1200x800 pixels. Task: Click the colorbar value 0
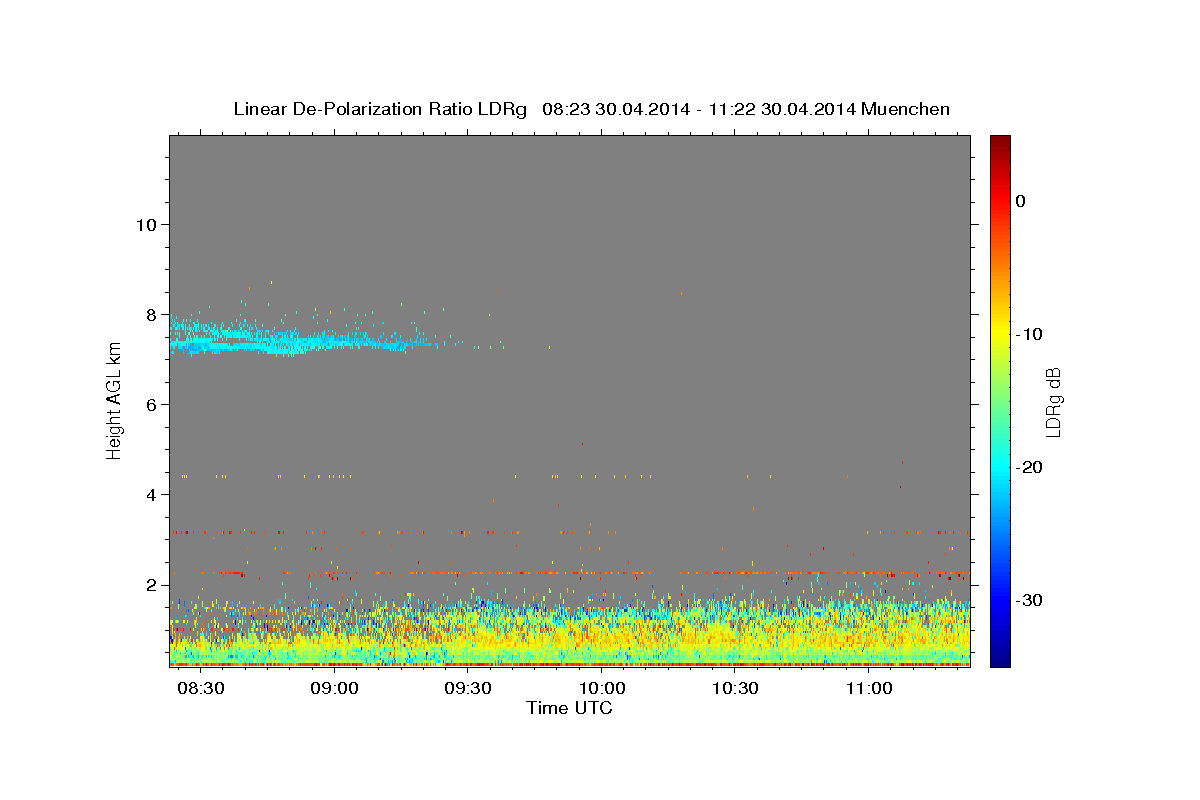pos(1021,201)
